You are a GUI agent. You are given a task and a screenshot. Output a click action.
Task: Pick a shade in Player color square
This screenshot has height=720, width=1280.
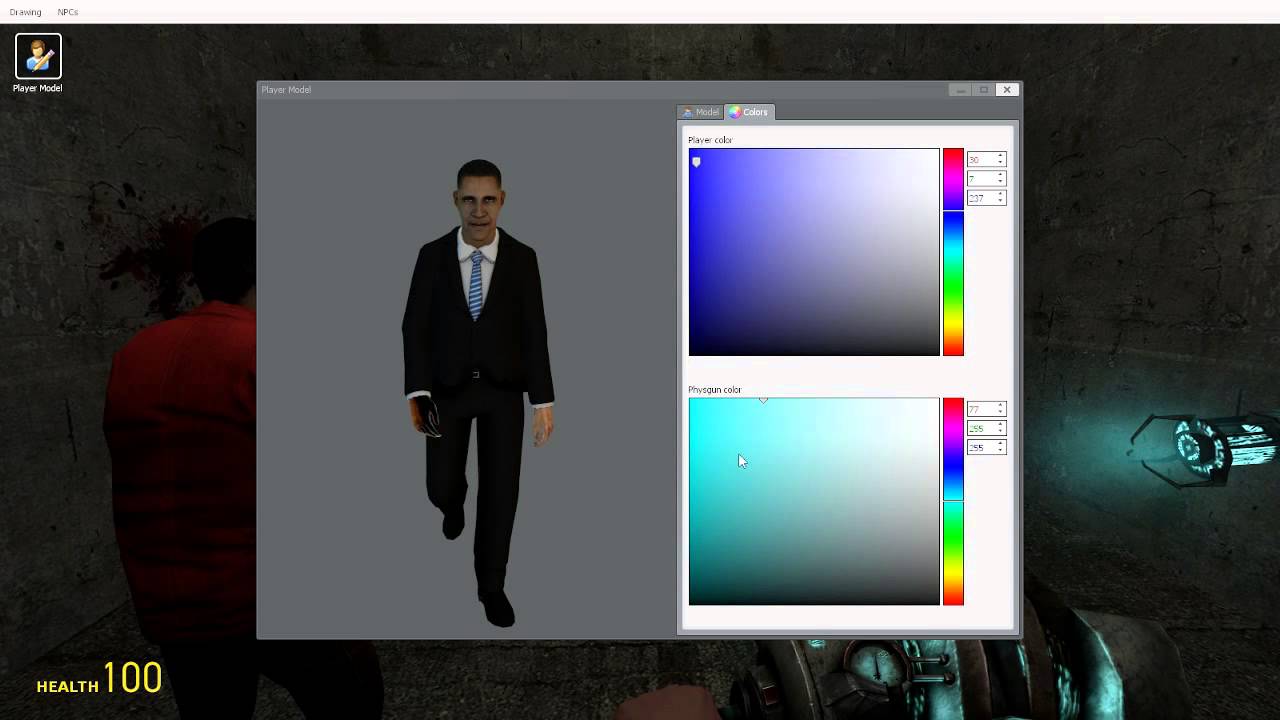[x=814, y=252]
